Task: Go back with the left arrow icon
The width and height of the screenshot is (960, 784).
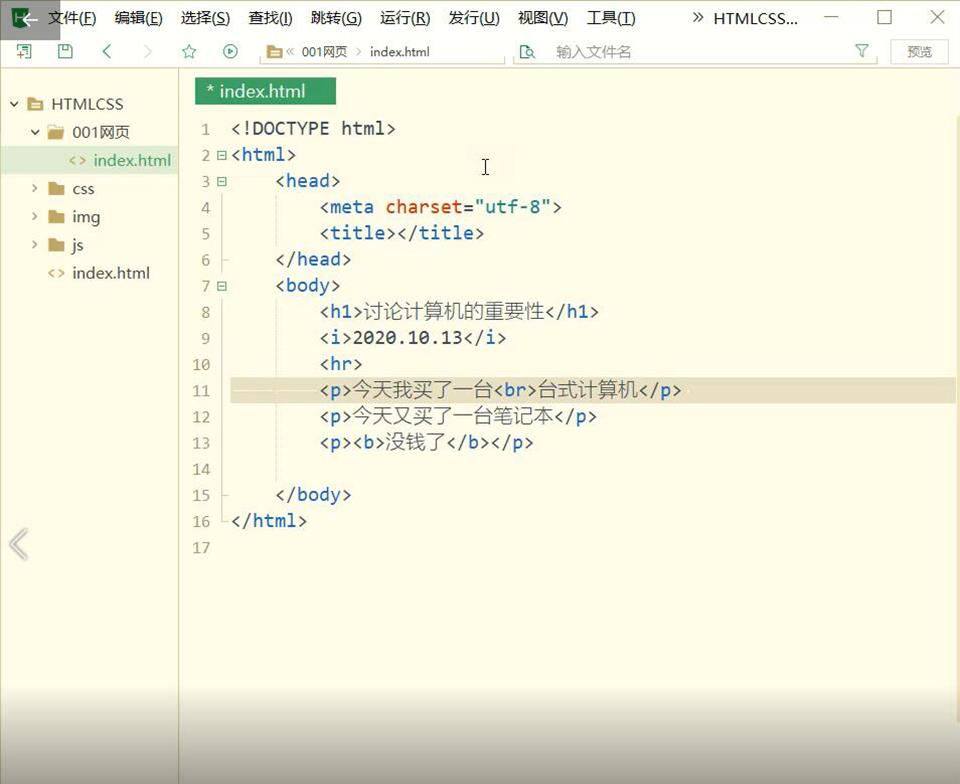Action: click(x=107, y=51)
